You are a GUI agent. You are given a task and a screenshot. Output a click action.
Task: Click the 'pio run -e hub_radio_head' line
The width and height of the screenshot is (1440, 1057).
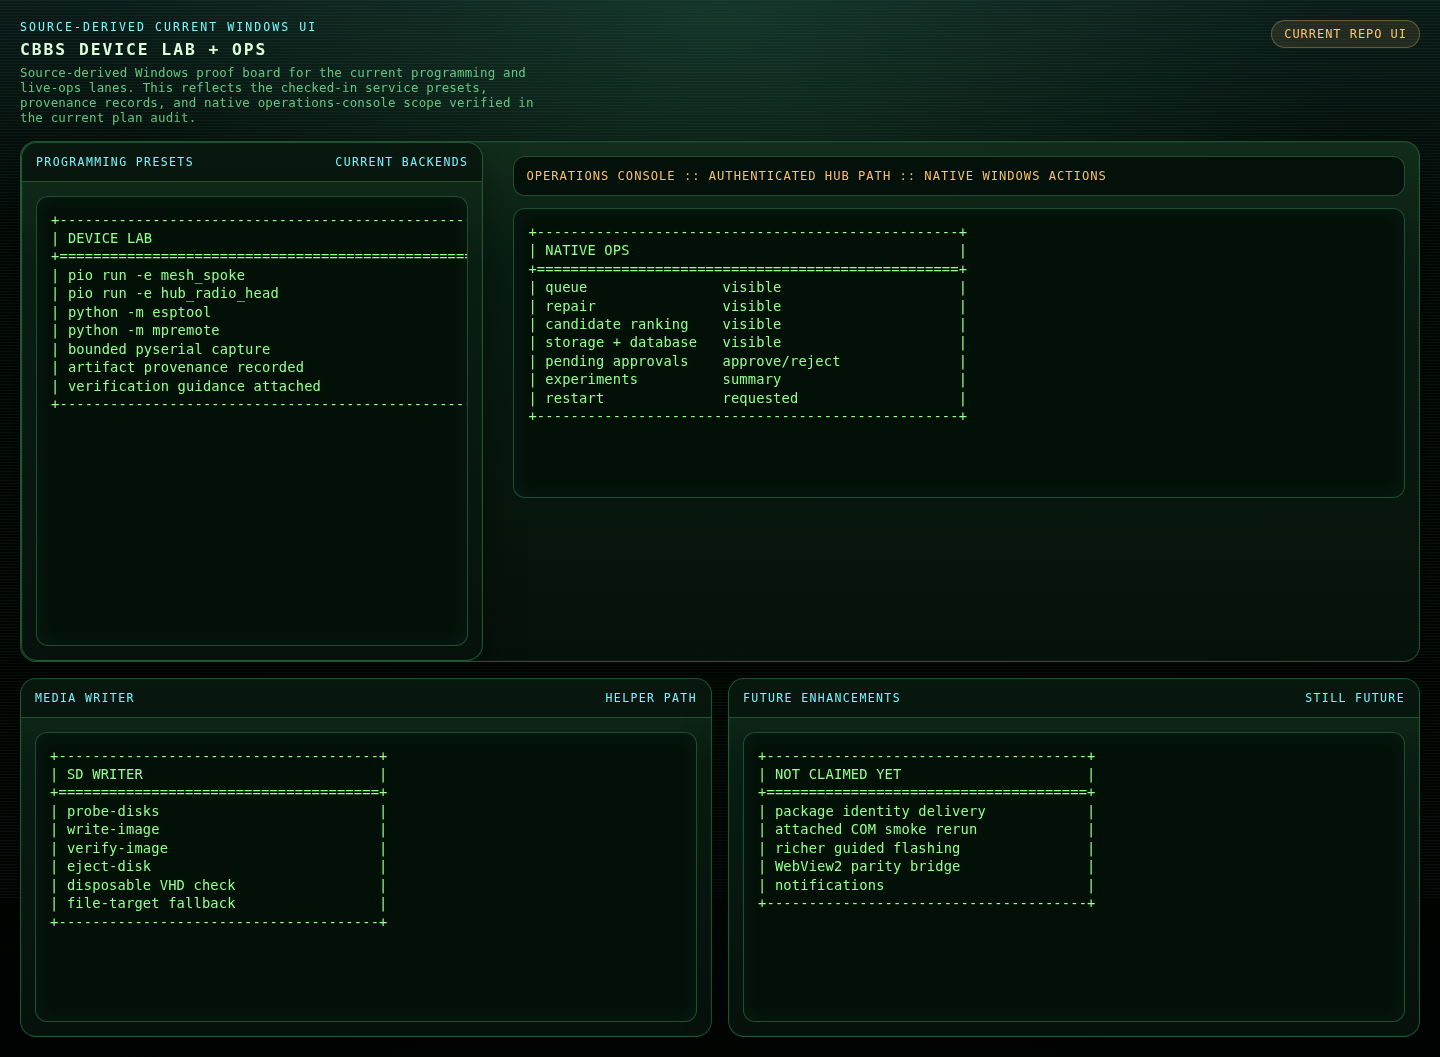click(173, 293)
